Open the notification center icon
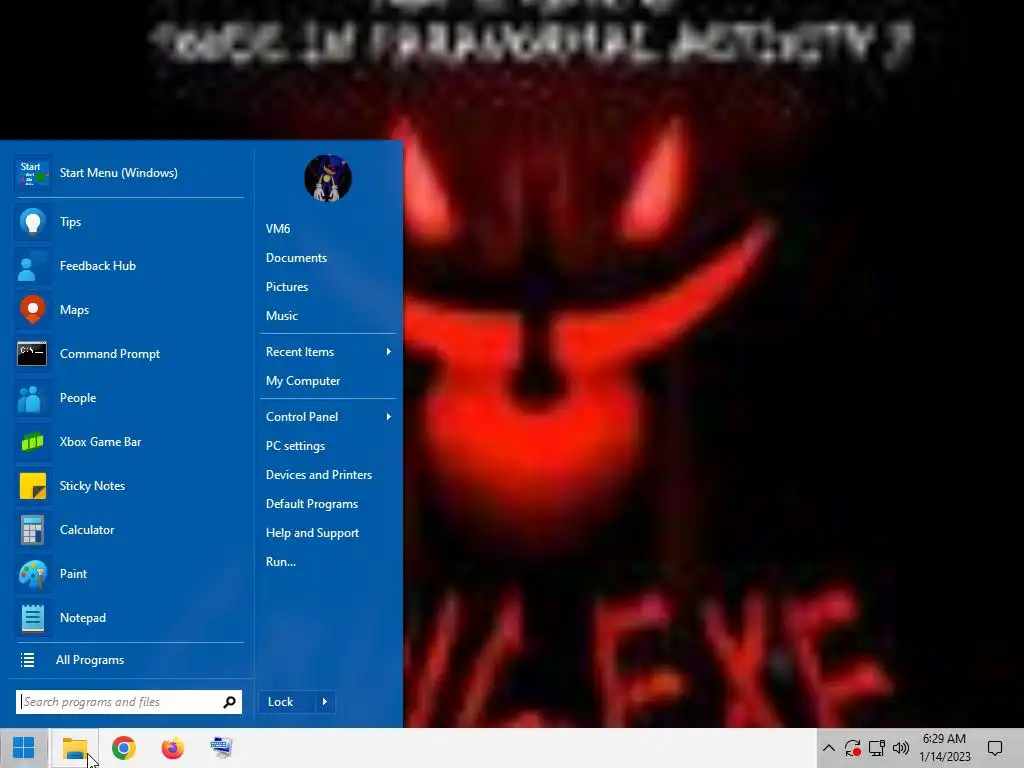This screenshot has height=768, width=1024. coord(995,748)
